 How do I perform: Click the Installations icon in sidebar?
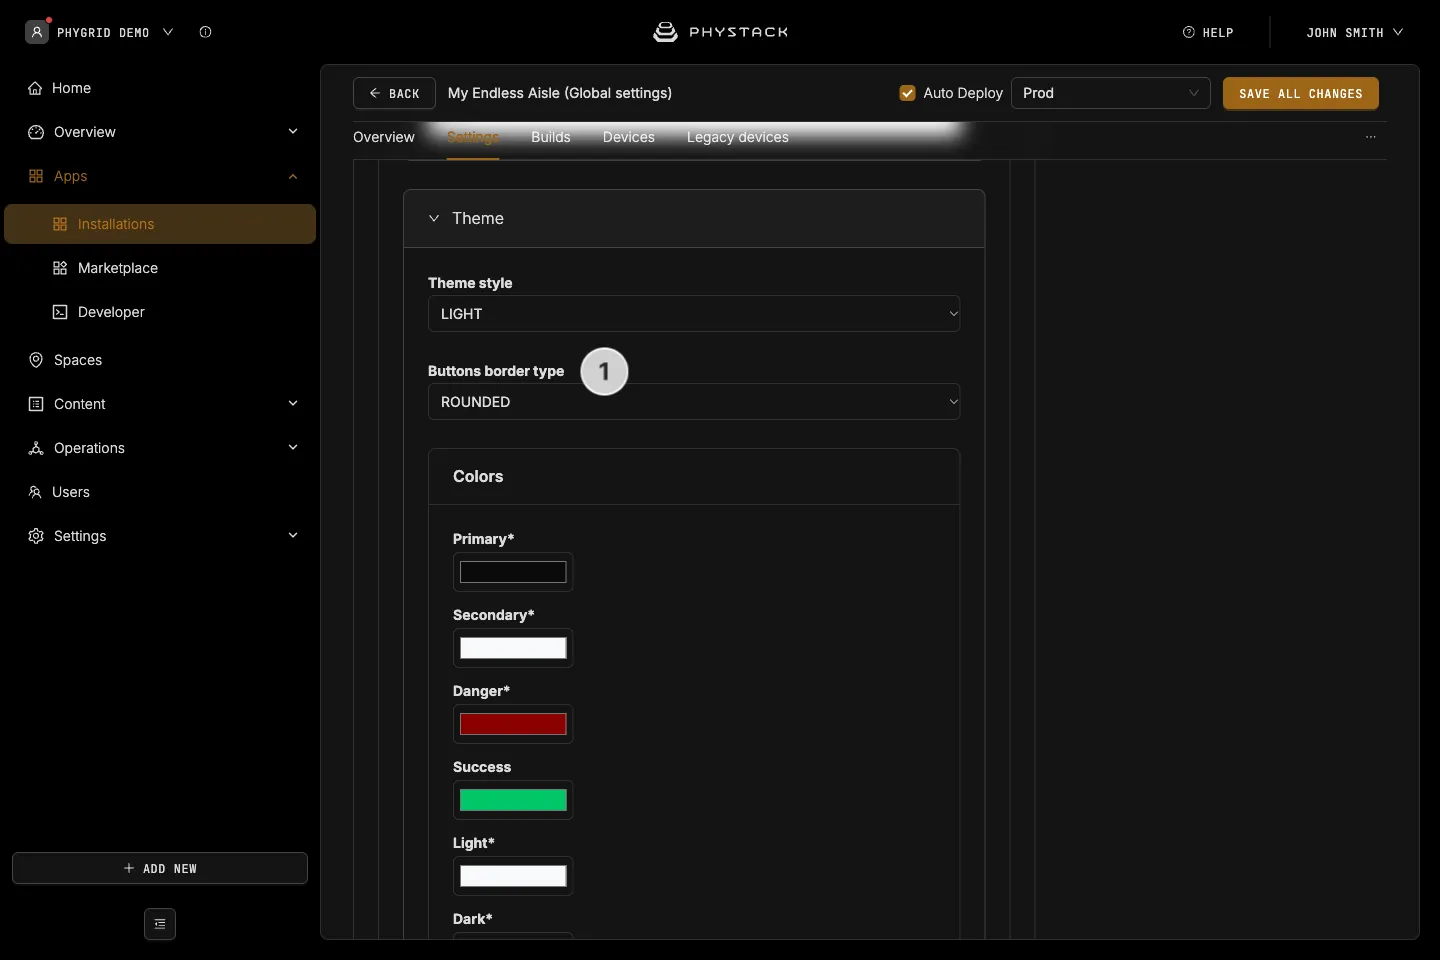pyautogui.click(x=60, y=224)
